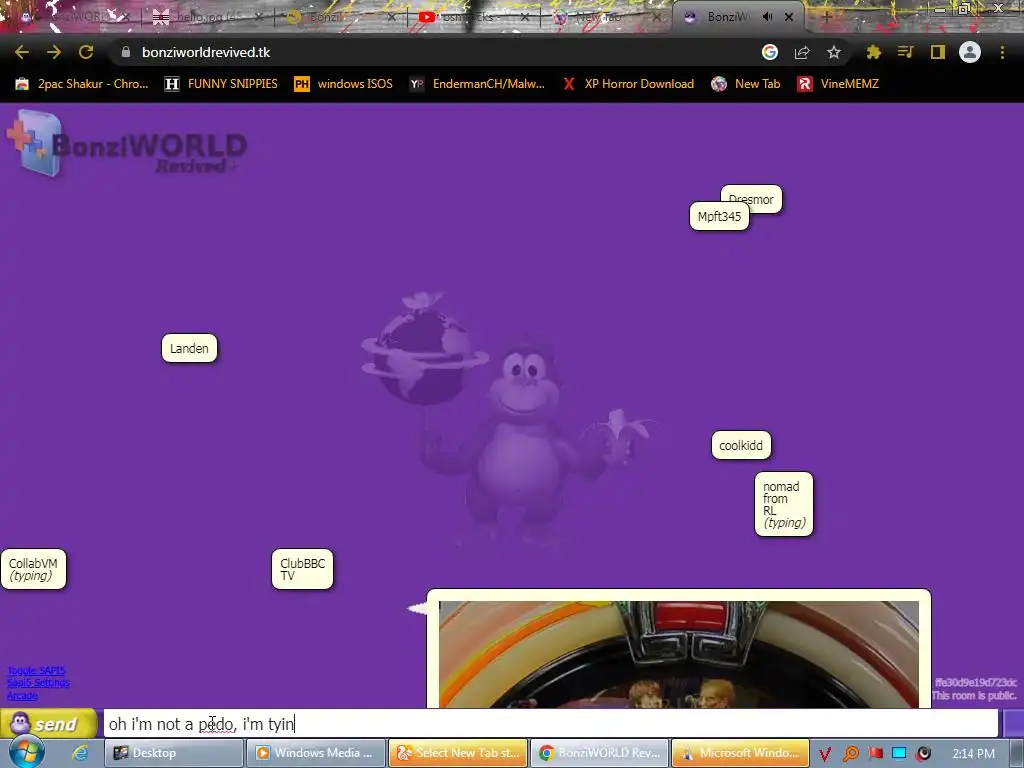Bookmark this page with the star

click(834, 52)
